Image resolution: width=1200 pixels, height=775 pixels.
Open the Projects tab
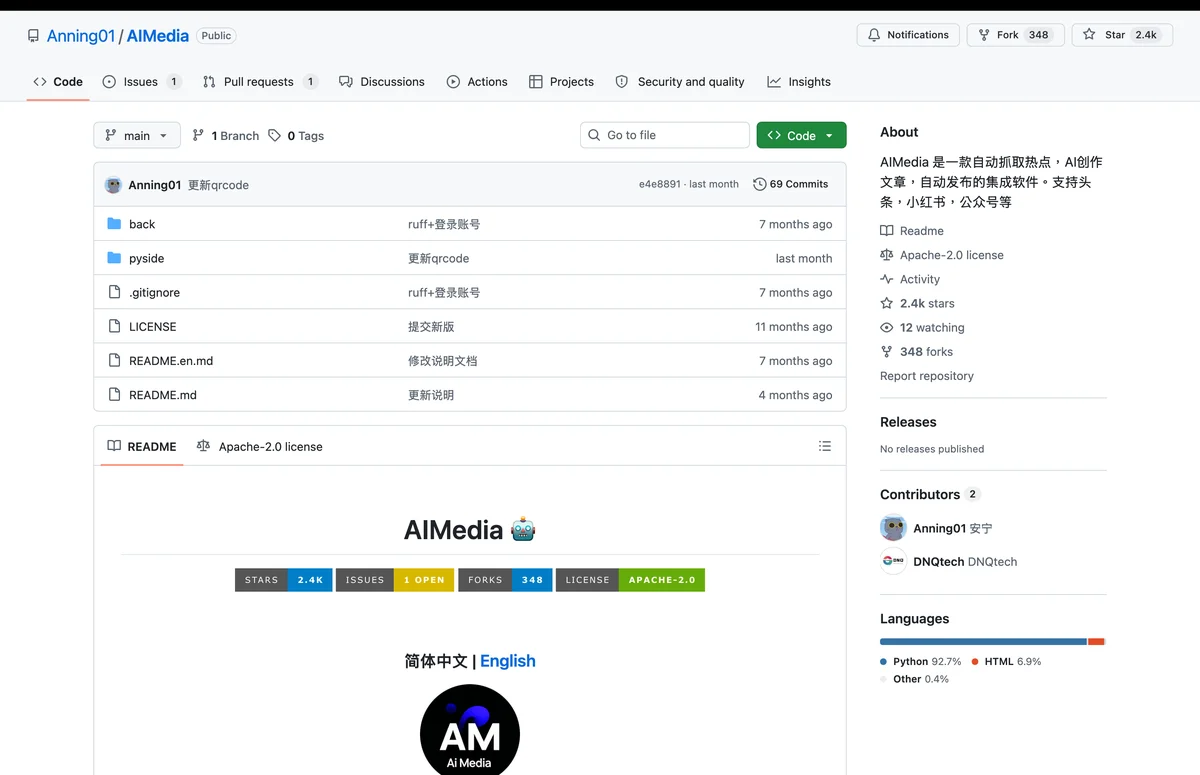pos(561,82)
